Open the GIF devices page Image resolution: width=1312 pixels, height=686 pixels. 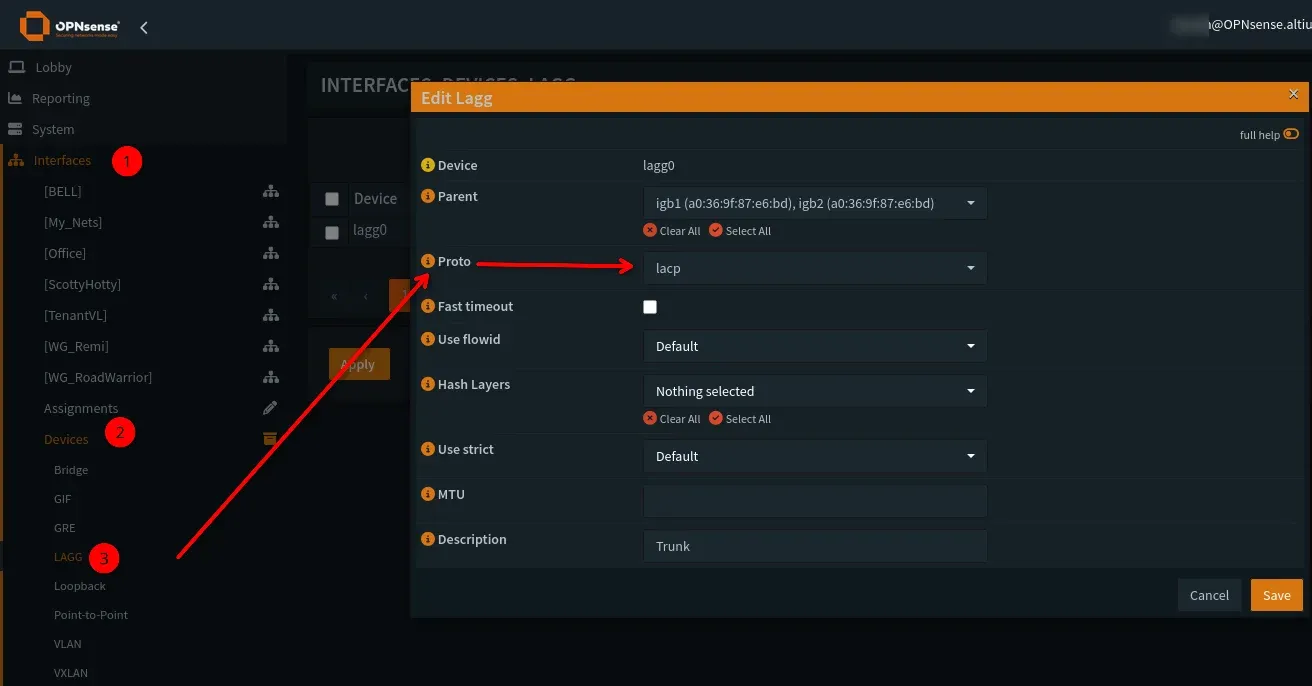click(x=62, y=498)
